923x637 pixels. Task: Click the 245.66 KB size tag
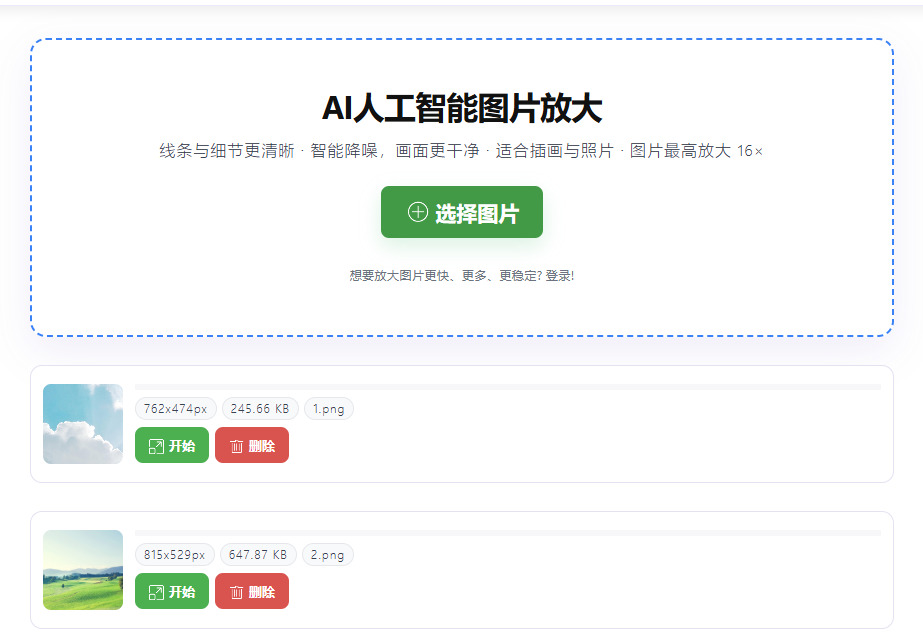tap(260, 409)
